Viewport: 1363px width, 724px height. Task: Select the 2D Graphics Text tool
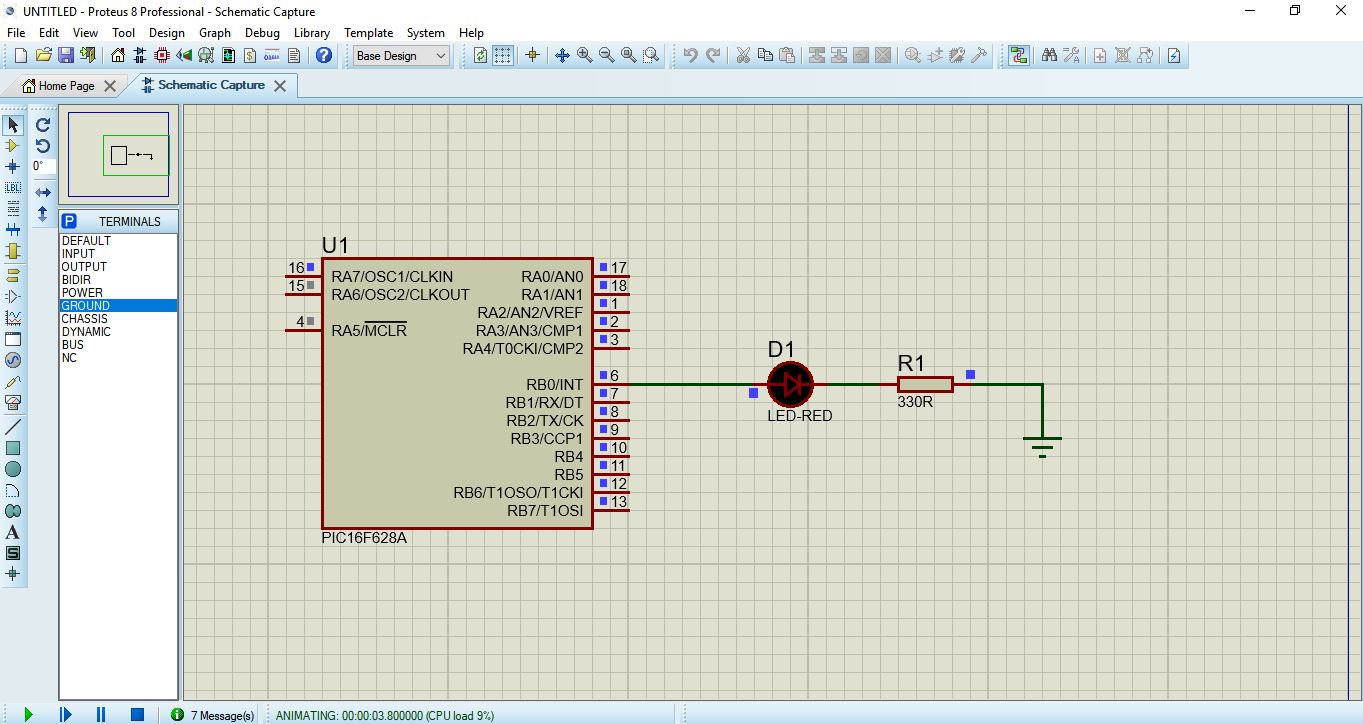[x=13, y=532]
